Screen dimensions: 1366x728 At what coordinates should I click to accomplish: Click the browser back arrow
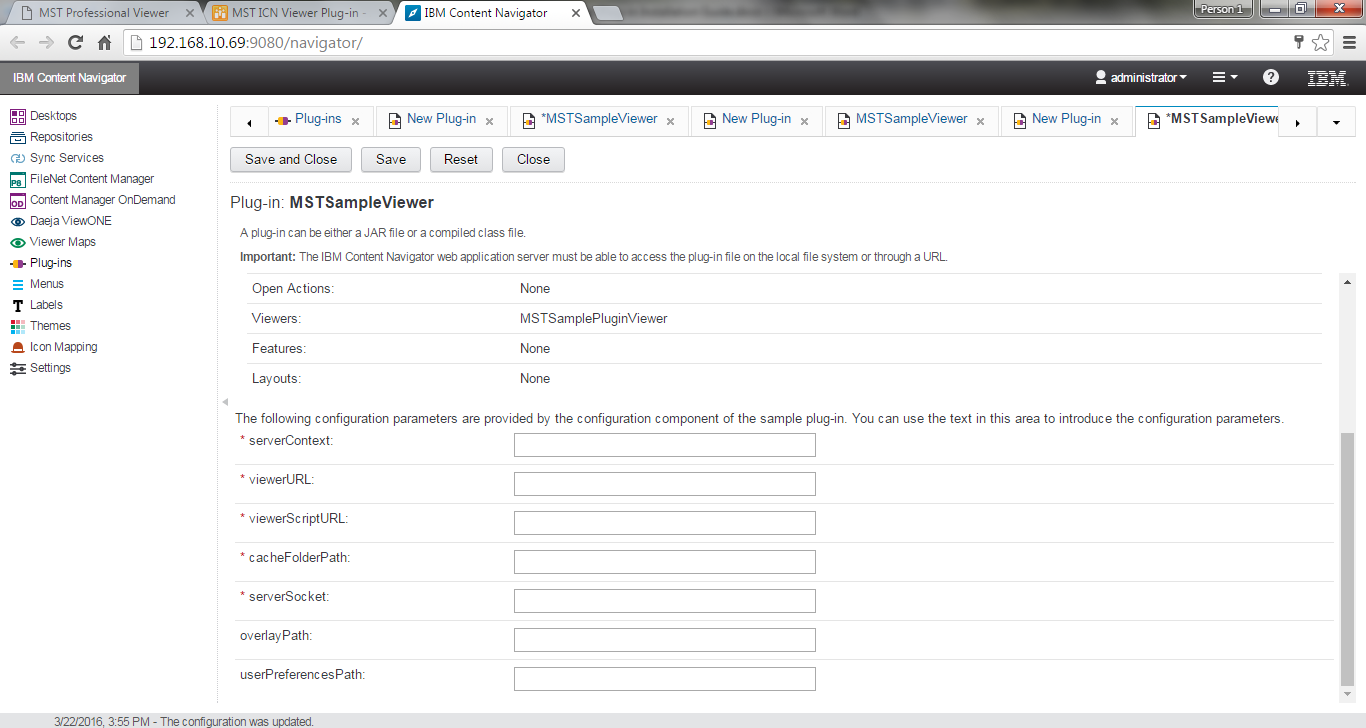[x=17, y=43]
